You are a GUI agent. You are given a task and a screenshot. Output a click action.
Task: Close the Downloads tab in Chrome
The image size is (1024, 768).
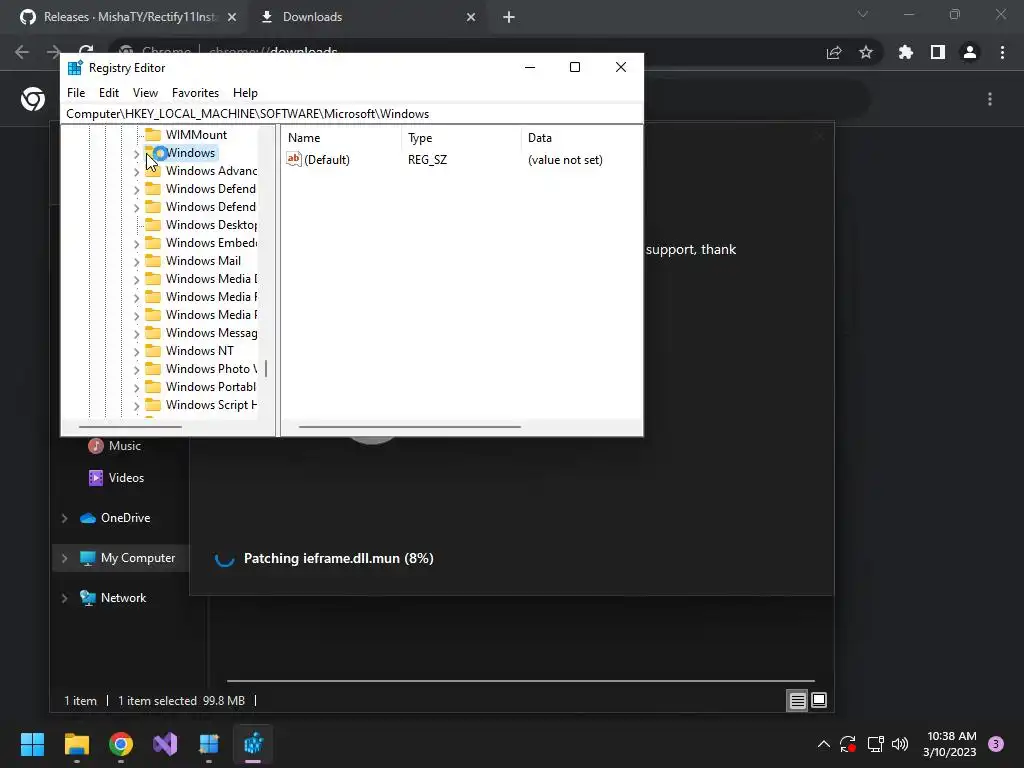pos(471,17)
